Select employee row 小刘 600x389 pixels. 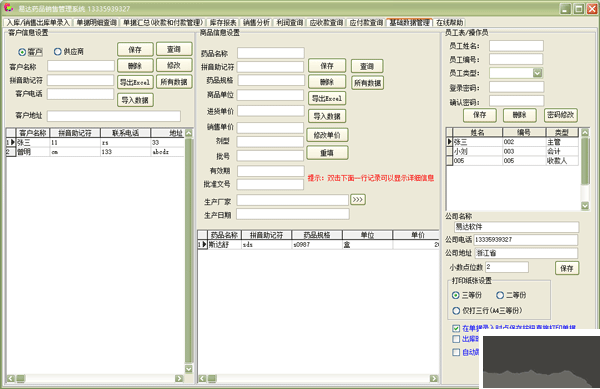[512, 151]
